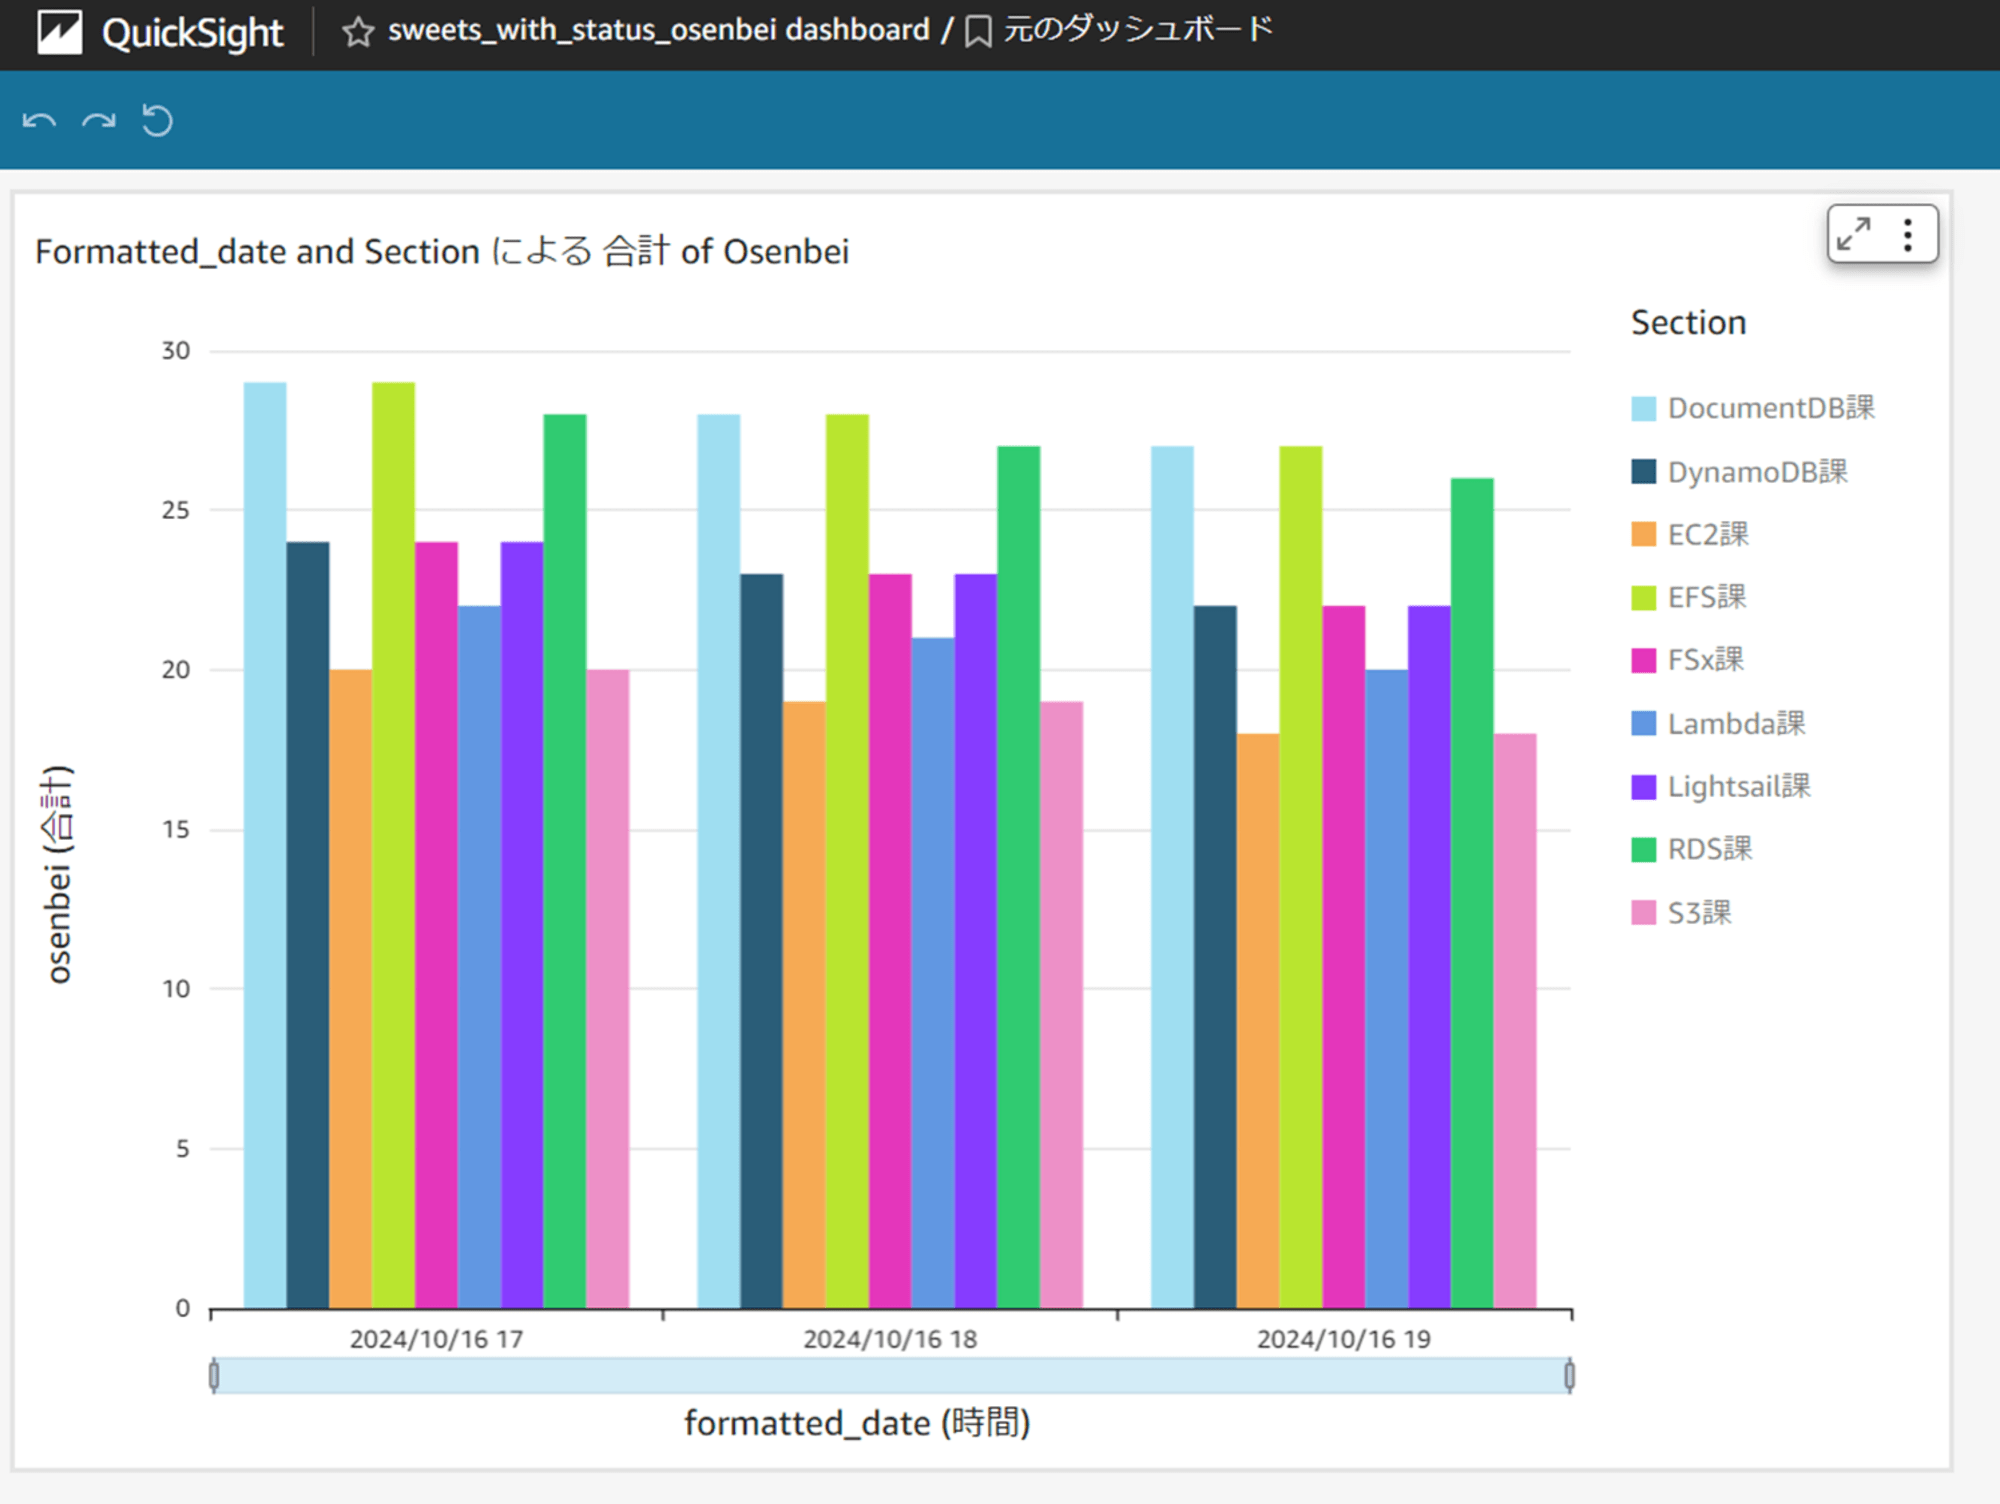Click the S3課 bar for 10/16 19
The height and width of the screenshot is (1504, 2000).
(1515, 1021)
